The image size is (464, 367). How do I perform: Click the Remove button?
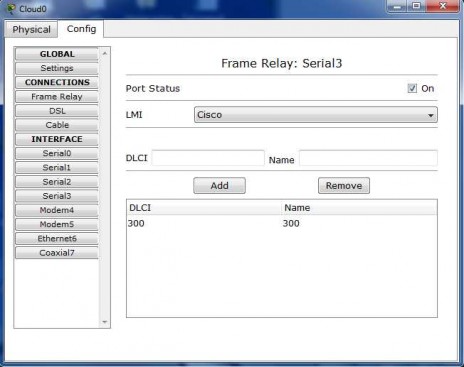coord(344,186)
